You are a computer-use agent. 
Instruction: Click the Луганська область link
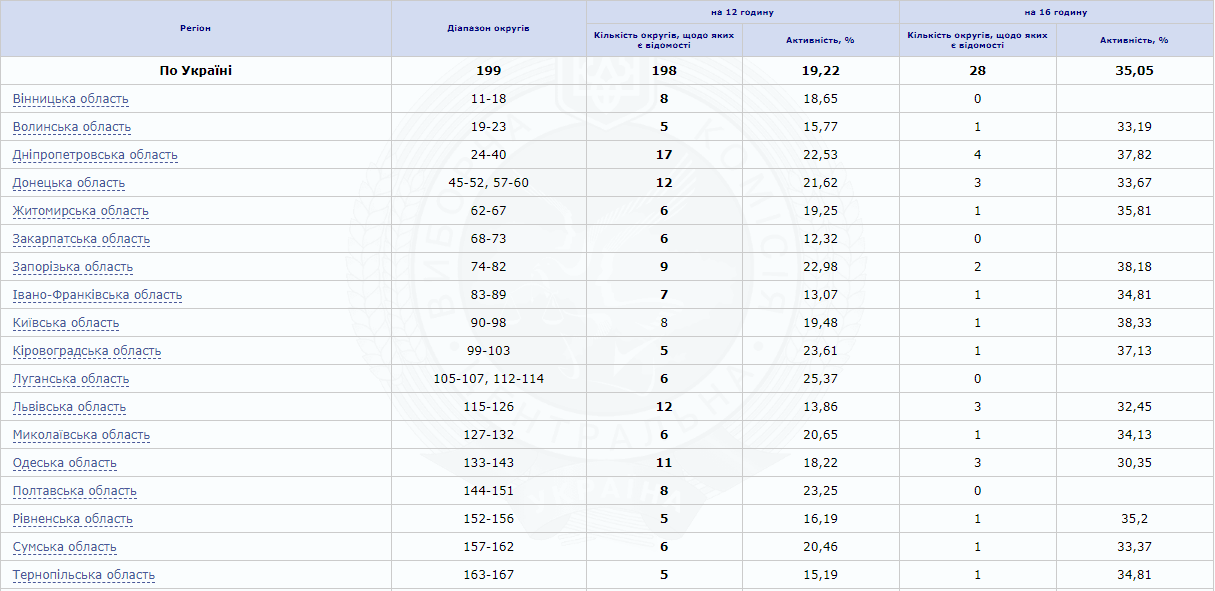(x=71, y=379)
